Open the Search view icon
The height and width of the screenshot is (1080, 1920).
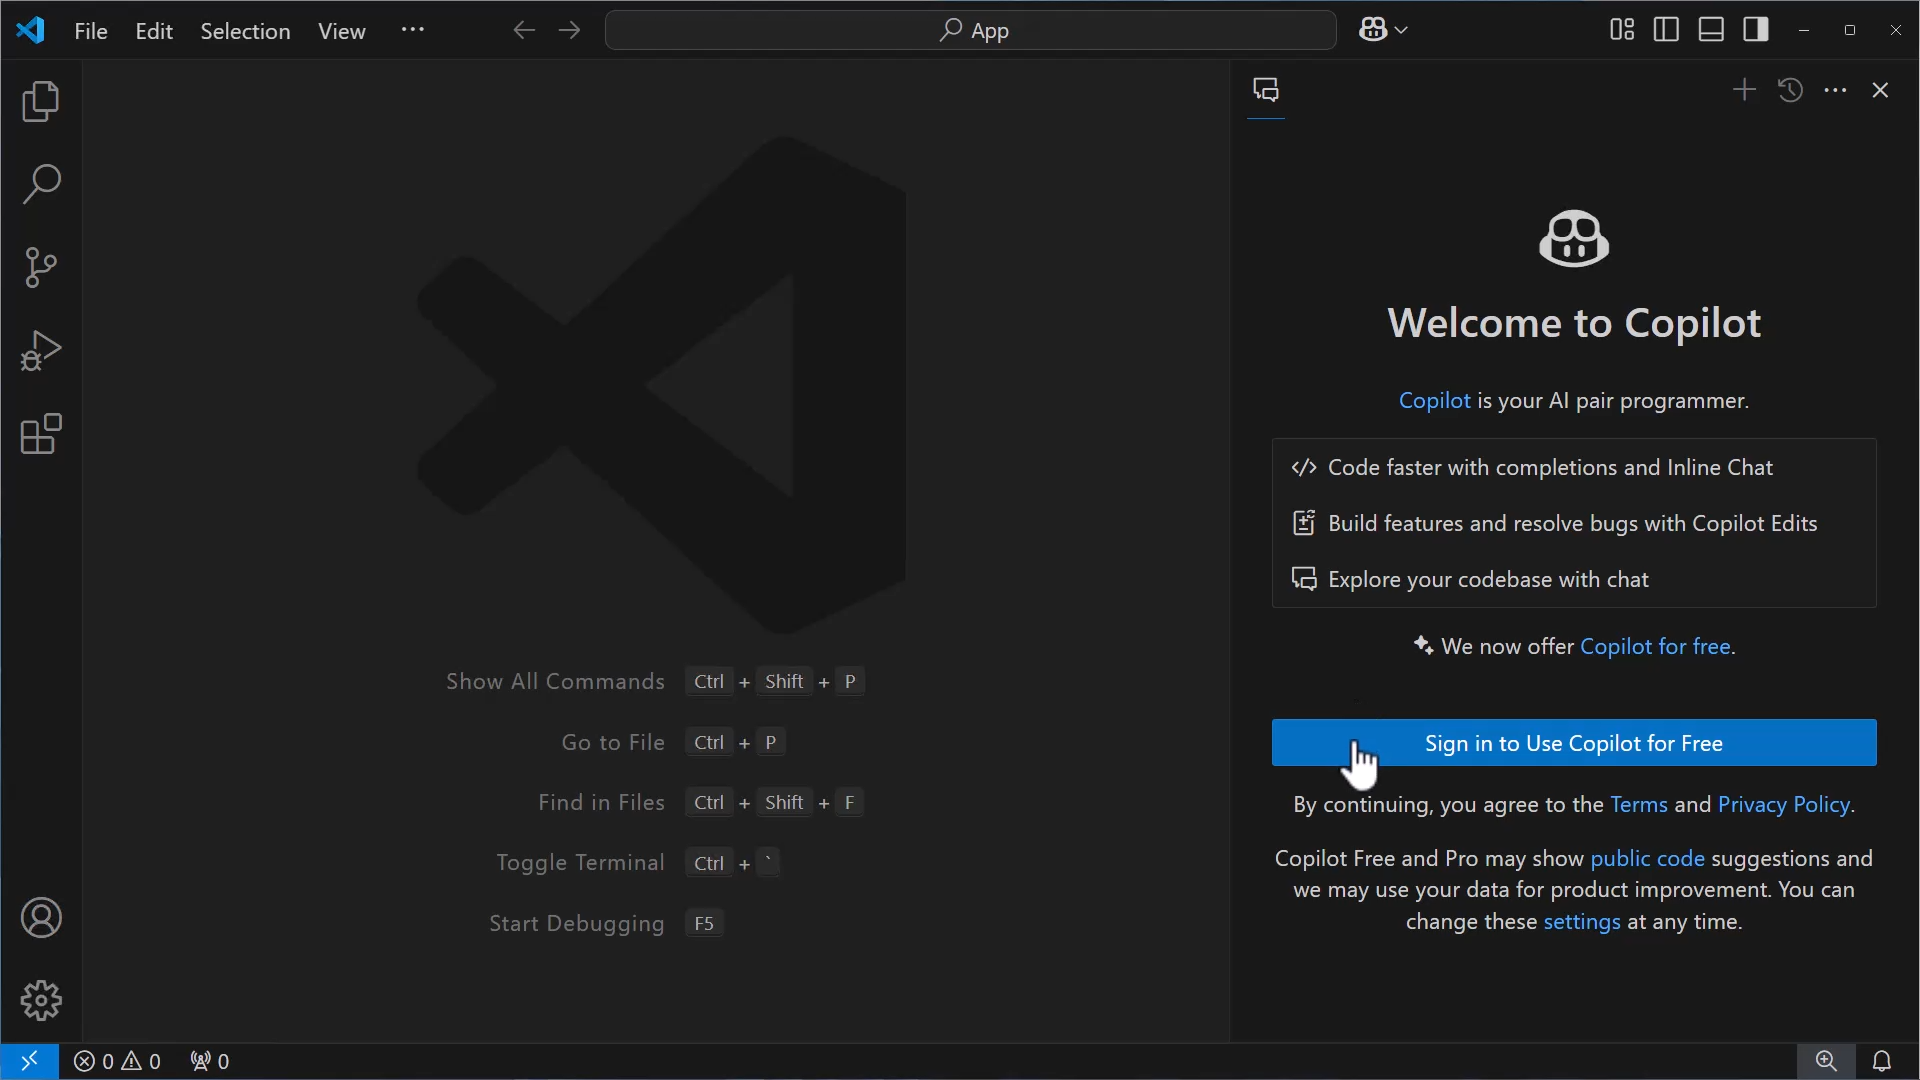pyautogui.click(x=41, y=185)
